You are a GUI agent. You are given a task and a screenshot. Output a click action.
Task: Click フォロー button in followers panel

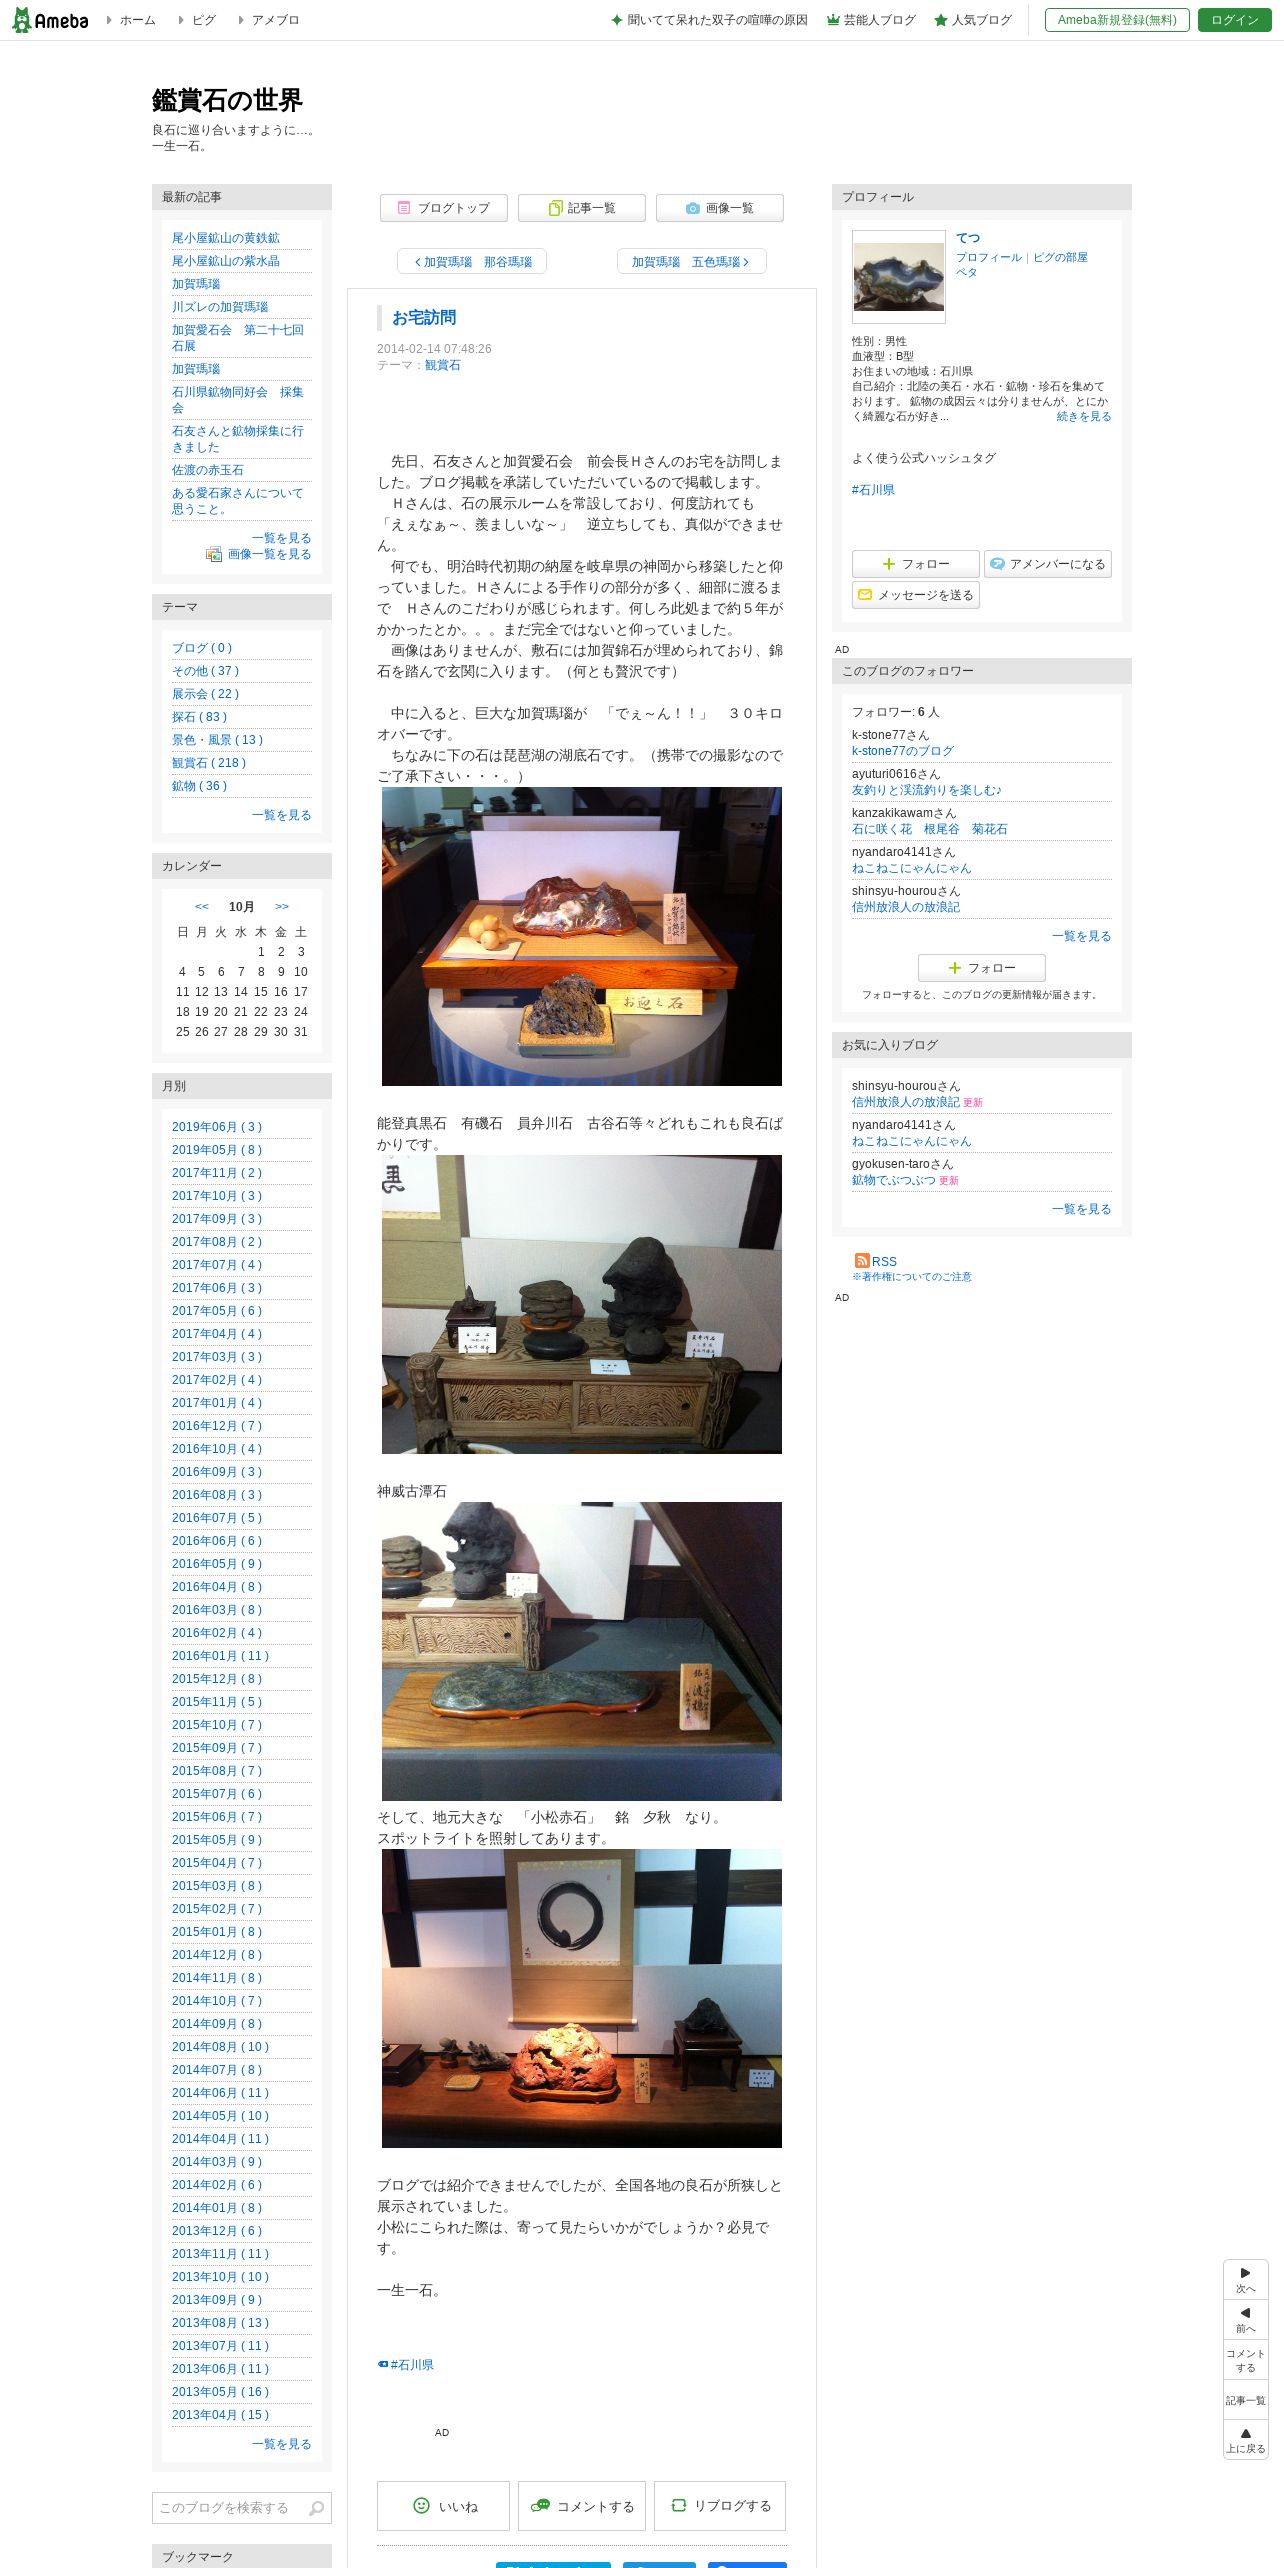(x=981, y=968)
